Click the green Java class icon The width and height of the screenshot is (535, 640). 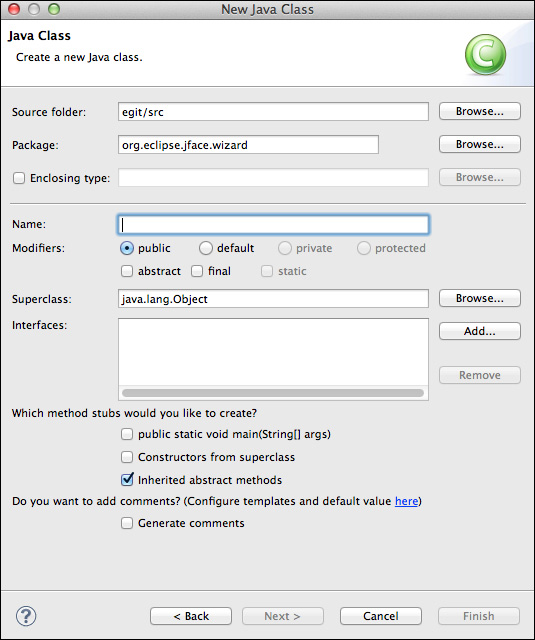point(485,54)
